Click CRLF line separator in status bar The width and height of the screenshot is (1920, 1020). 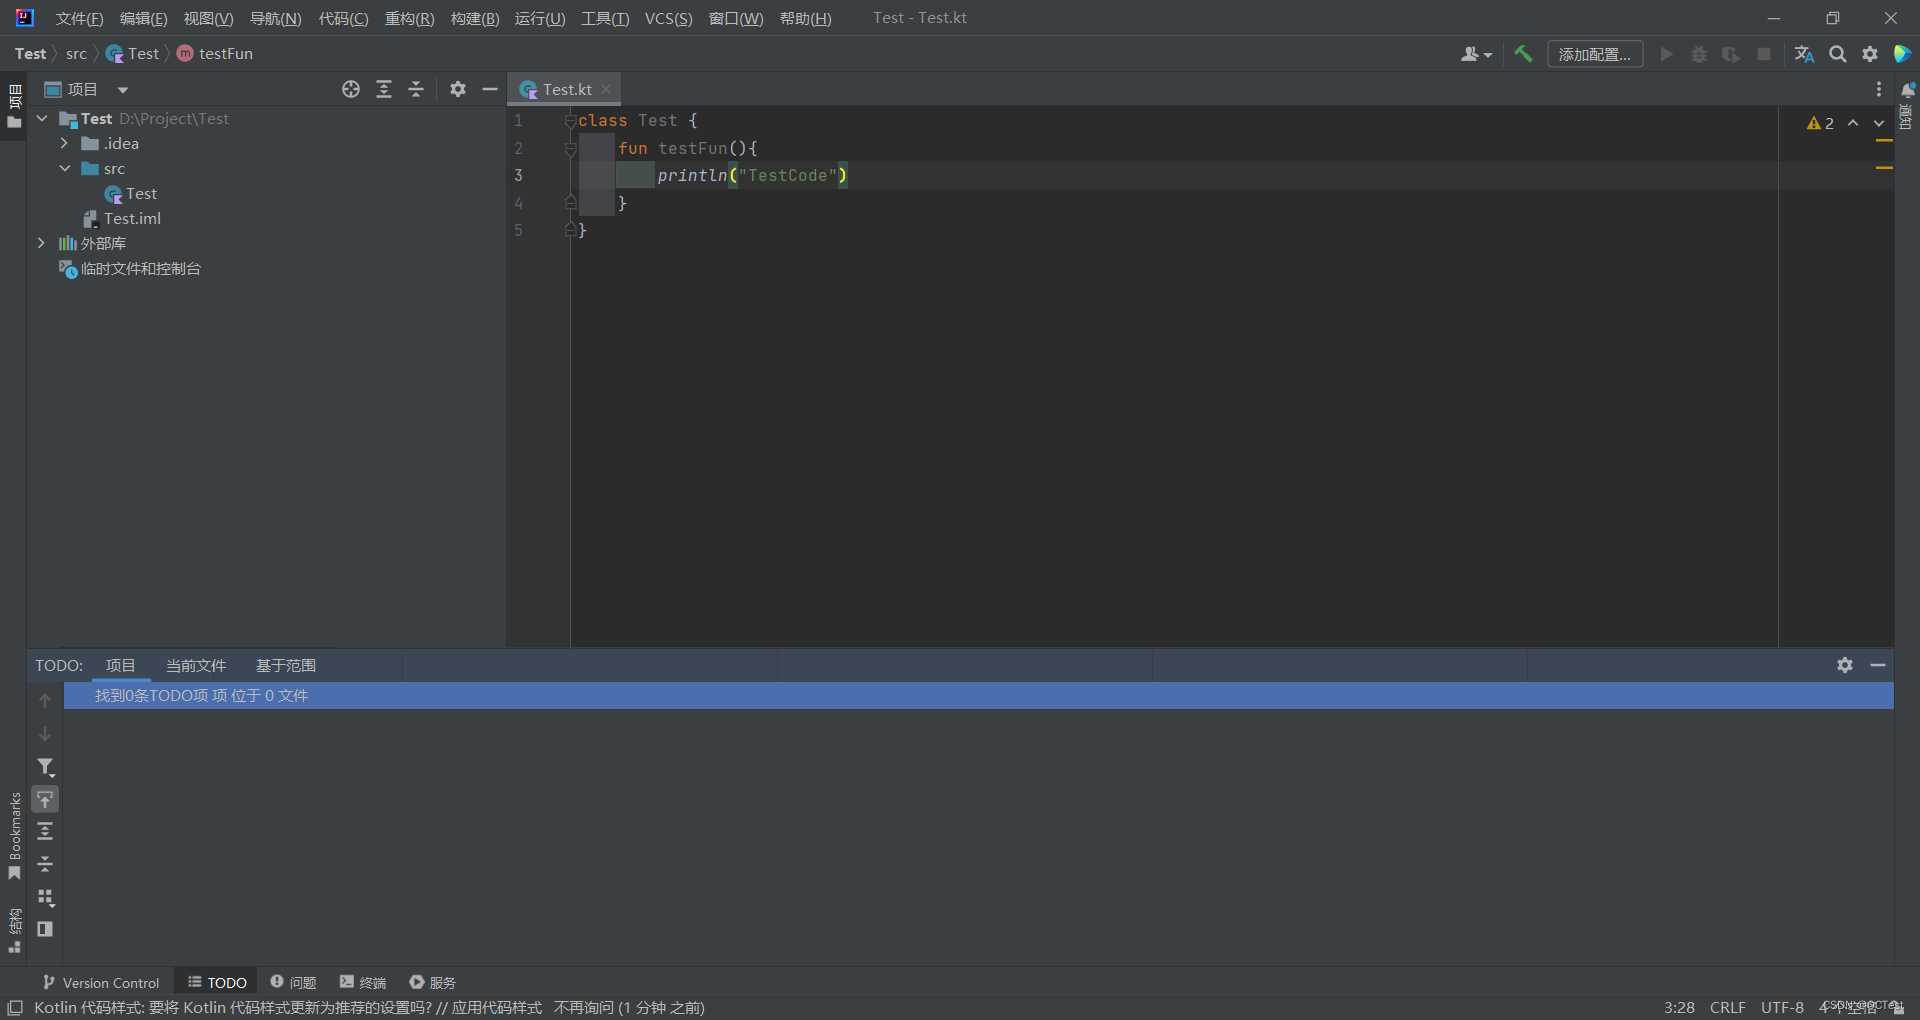coord(1728,1007)
